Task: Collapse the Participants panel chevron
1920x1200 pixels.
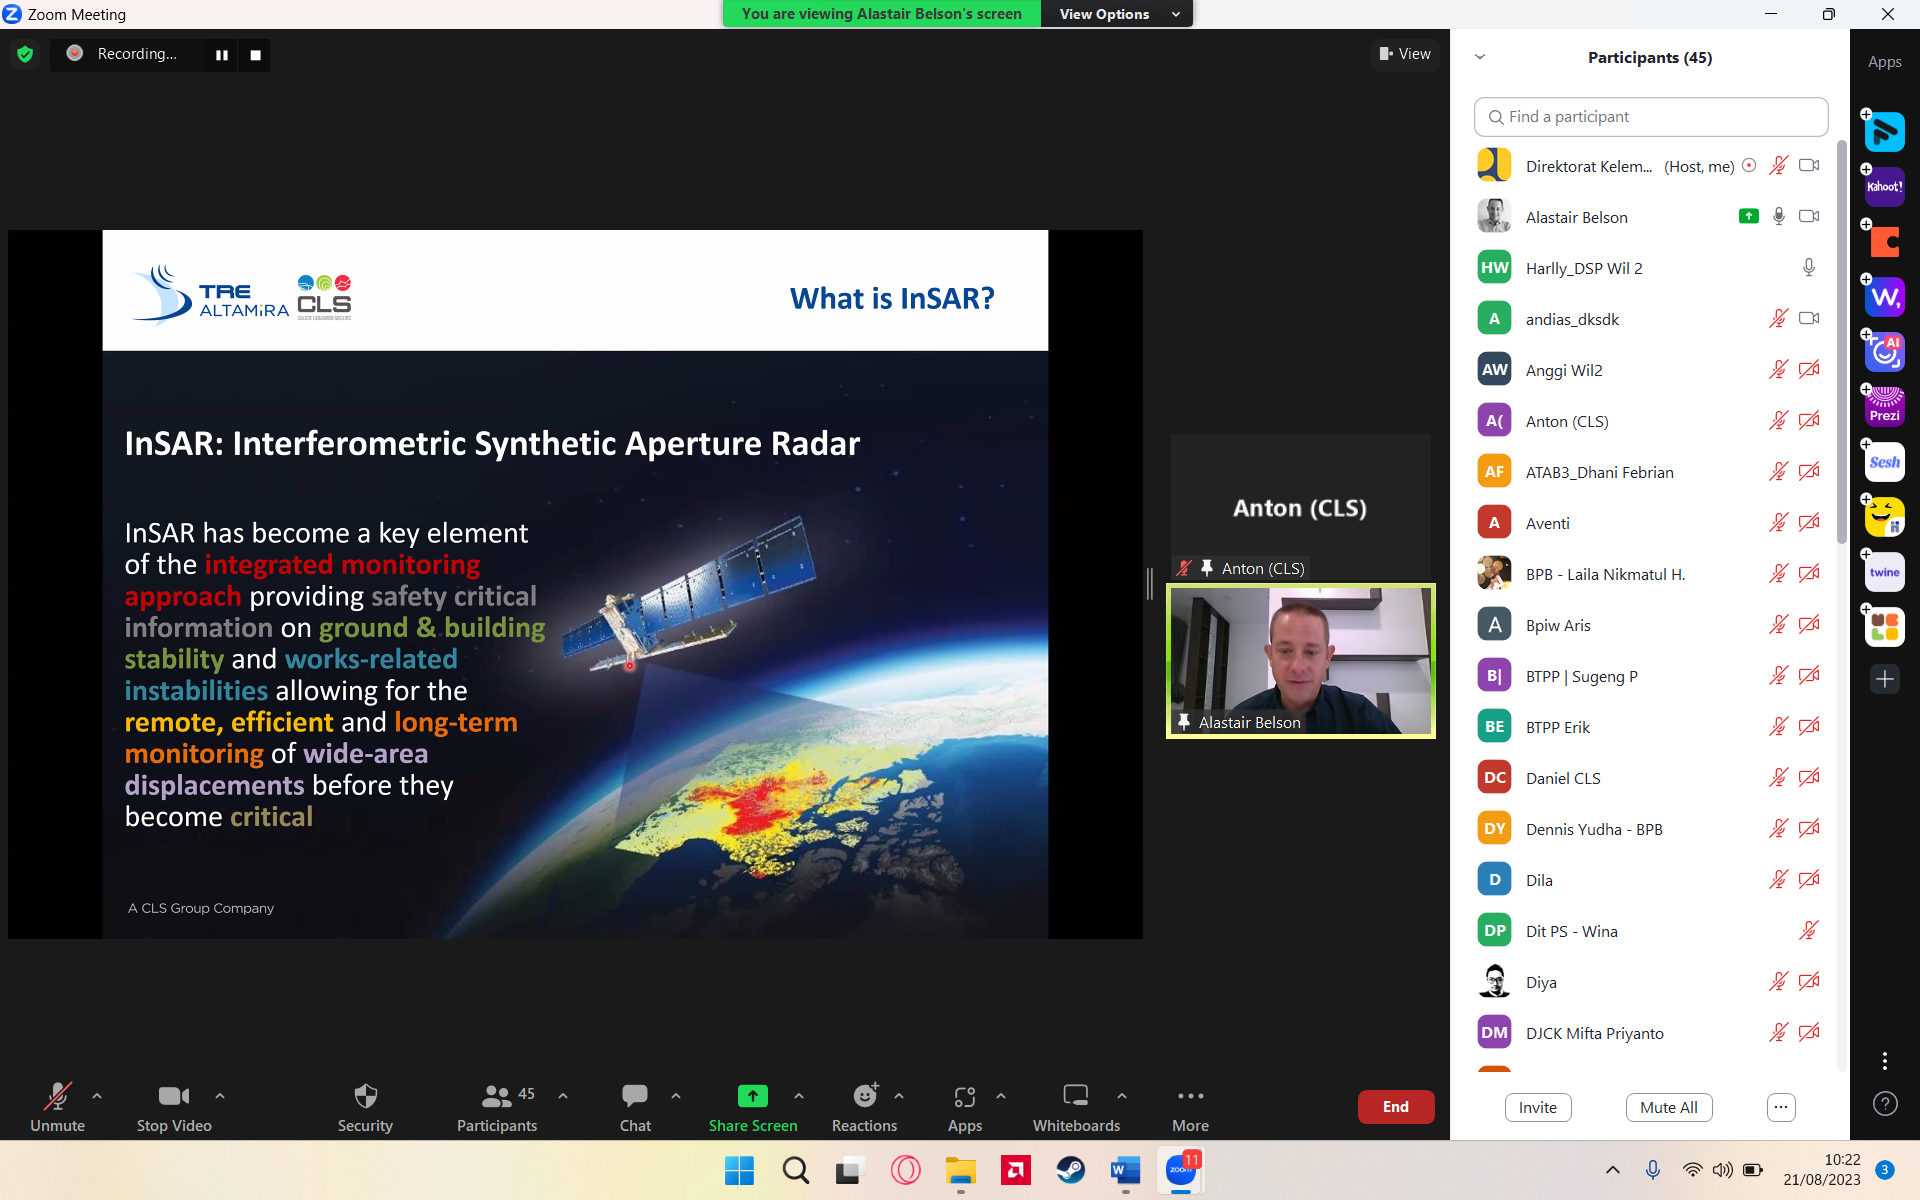Action: (1480, 57)
